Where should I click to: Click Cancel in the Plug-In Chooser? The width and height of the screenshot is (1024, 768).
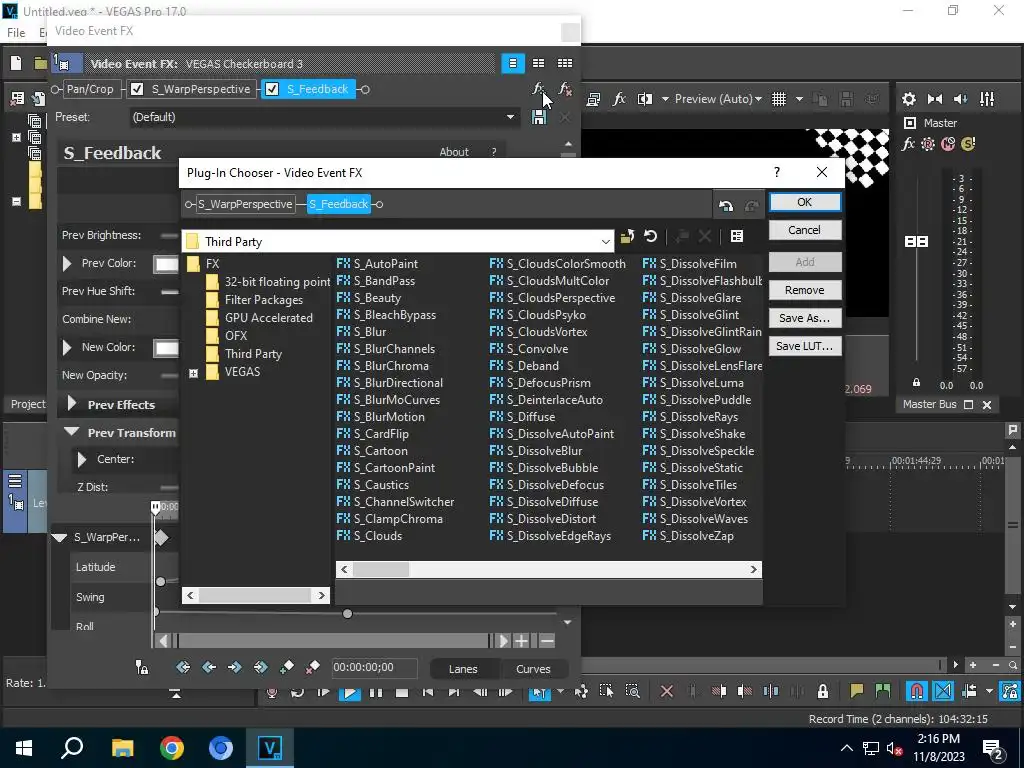click(805, 230)
